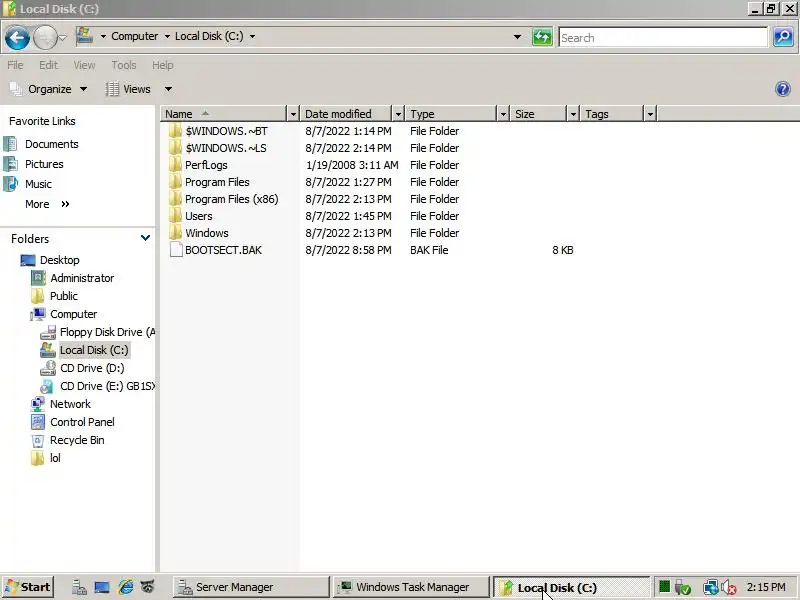
Task: Click Computer in the address breadcrumb
Action: [x=135, y=36]
